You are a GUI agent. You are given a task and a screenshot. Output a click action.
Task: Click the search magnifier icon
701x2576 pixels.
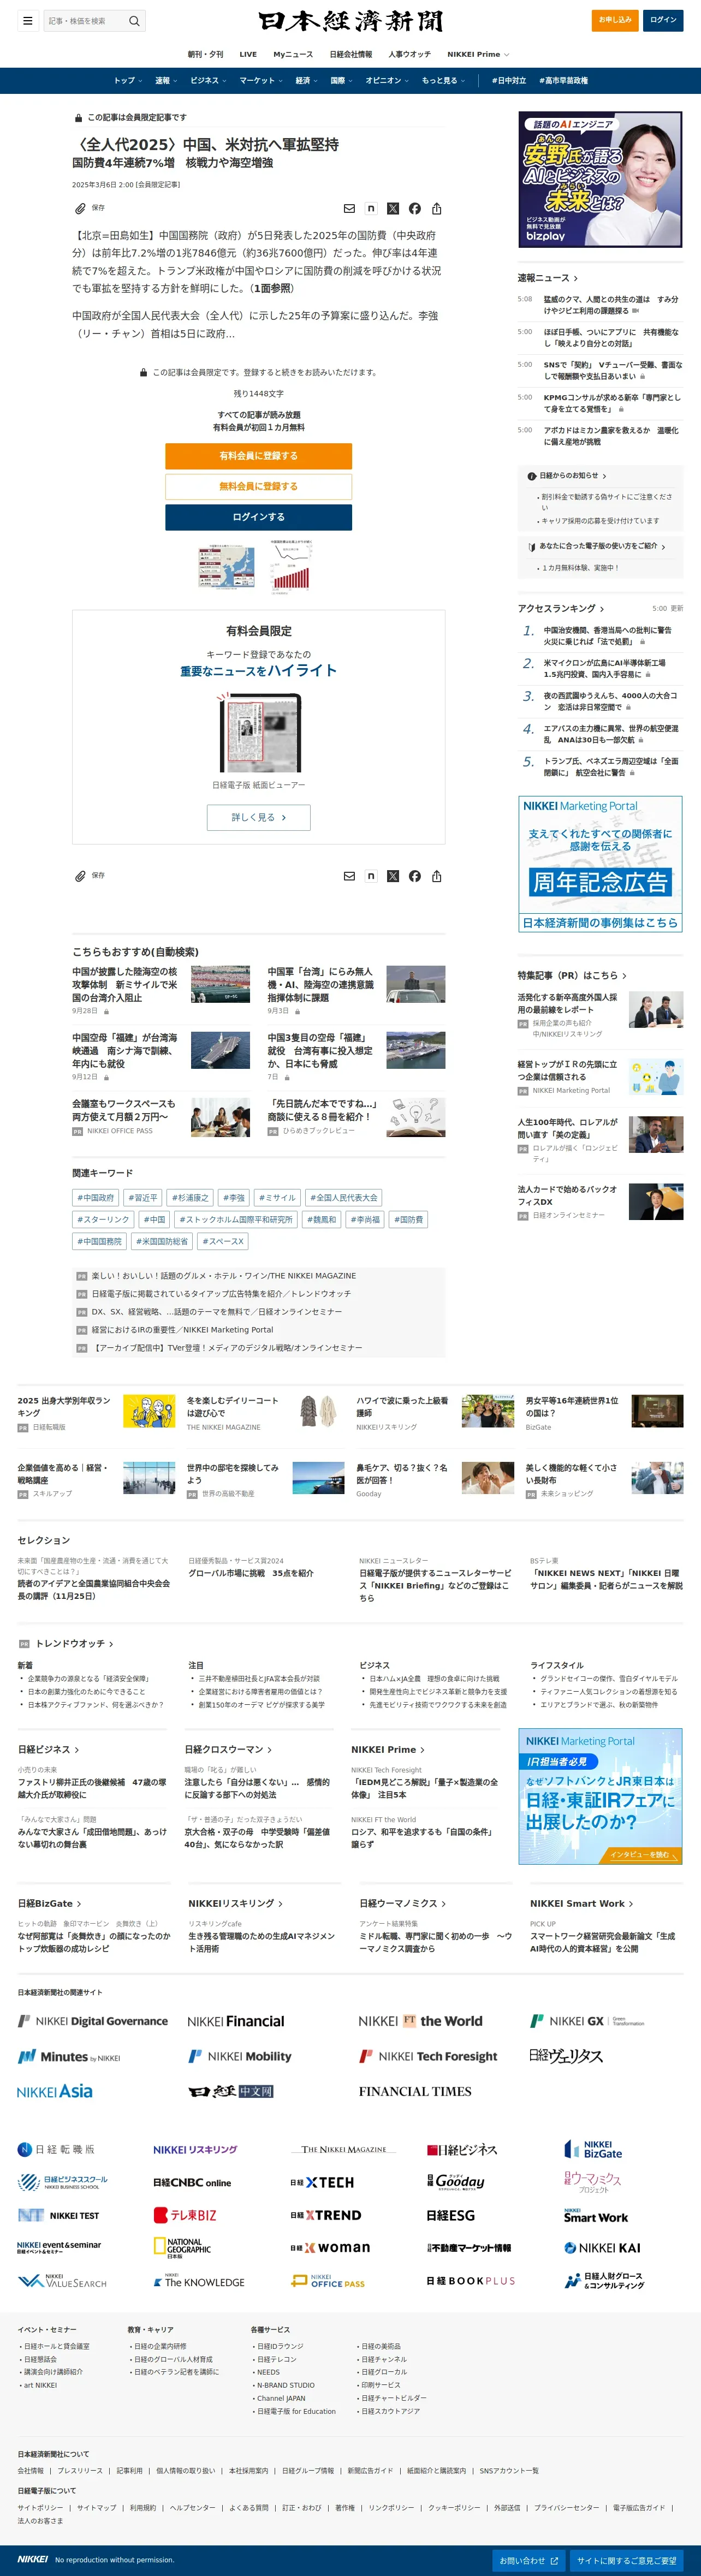click(134, 20)
